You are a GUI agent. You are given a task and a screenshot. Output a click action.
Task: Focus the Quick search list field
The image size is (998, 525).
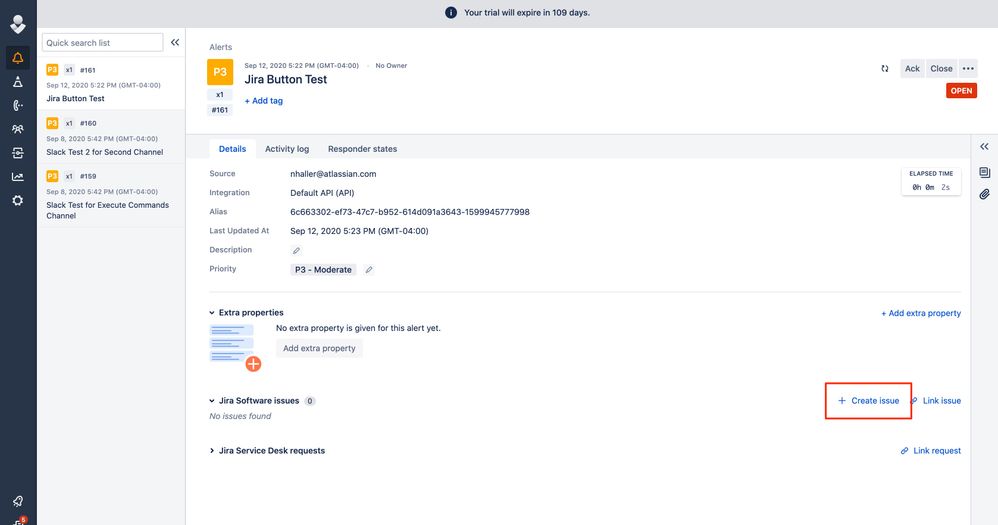pyautogui.click(x=102, y=43)
